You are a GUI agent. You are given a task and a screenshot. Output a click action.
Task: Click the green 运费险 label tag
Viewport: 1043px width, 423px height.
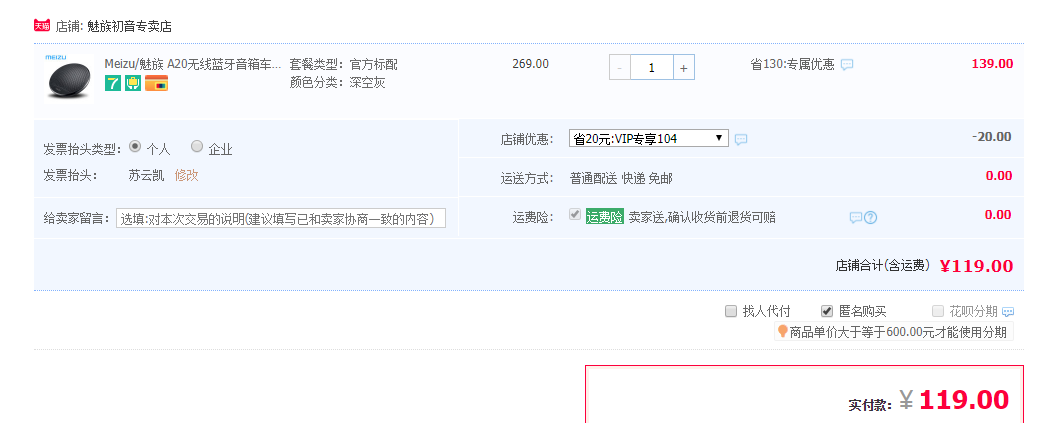coord(605,217)
